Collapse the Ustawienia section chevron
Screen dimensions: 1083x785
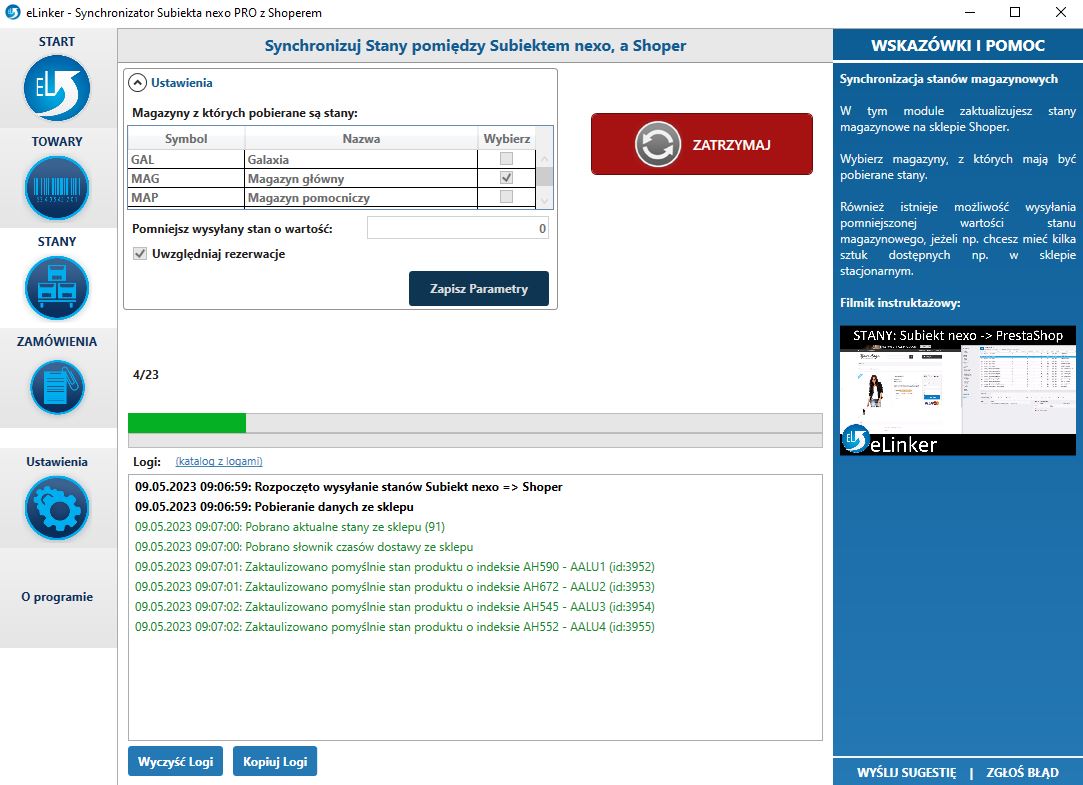(138, 83)
